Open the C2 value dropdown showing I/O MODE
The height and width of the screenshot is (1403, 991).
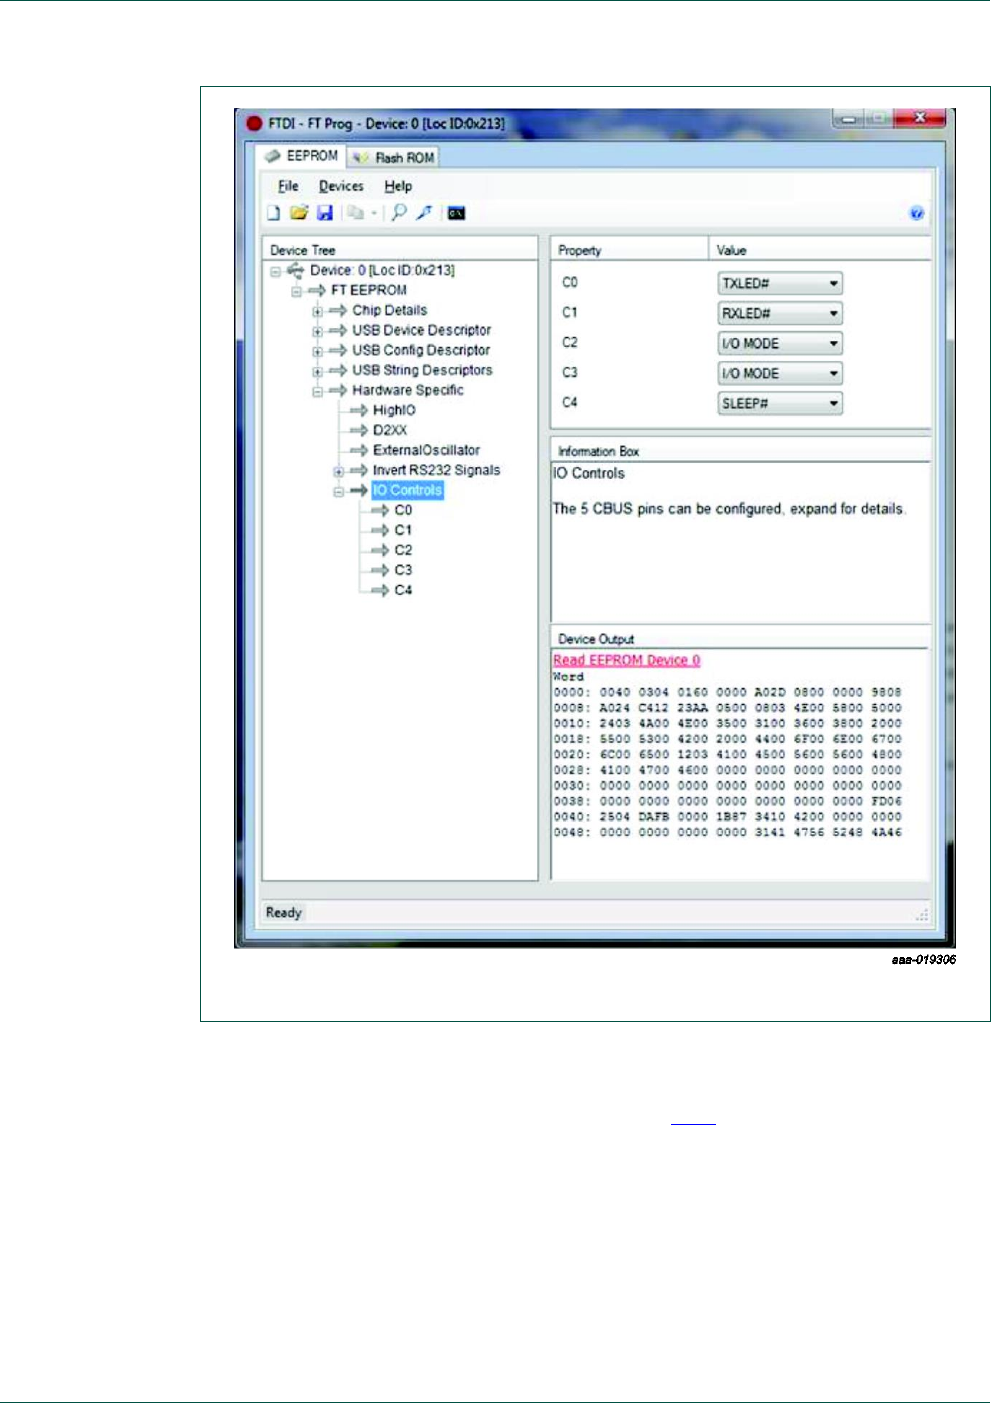point(780,344)
